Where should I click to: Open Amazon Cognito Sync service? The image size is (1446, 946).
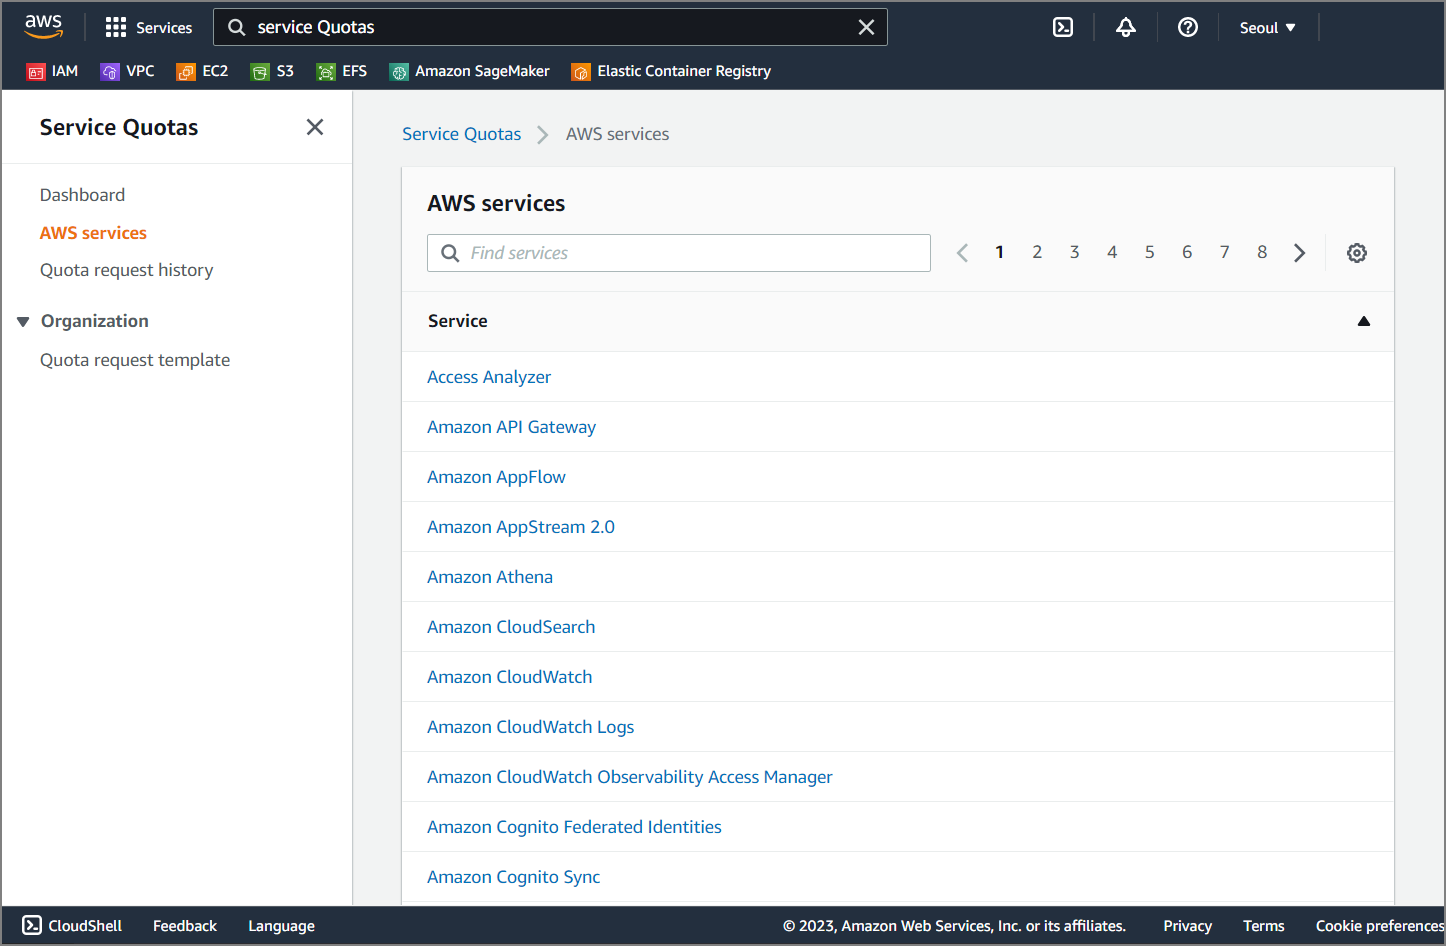coord(514,877)
